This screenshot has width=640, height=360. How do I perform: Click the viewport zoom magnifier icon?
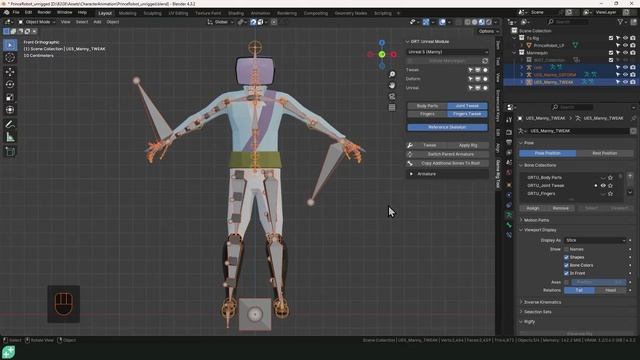(392, 74)
